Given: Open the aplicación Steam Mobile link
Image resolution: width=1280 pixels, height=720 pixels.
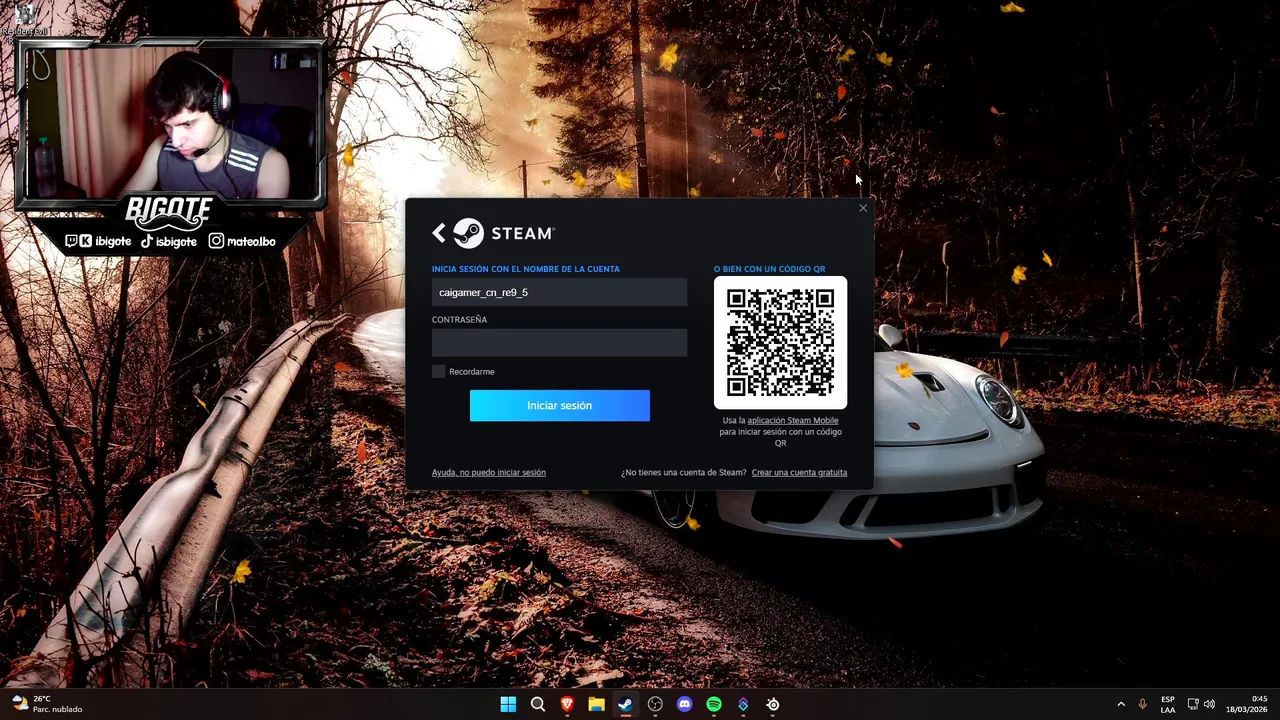Looking at the screenshot, I should (x=793, y=420).
